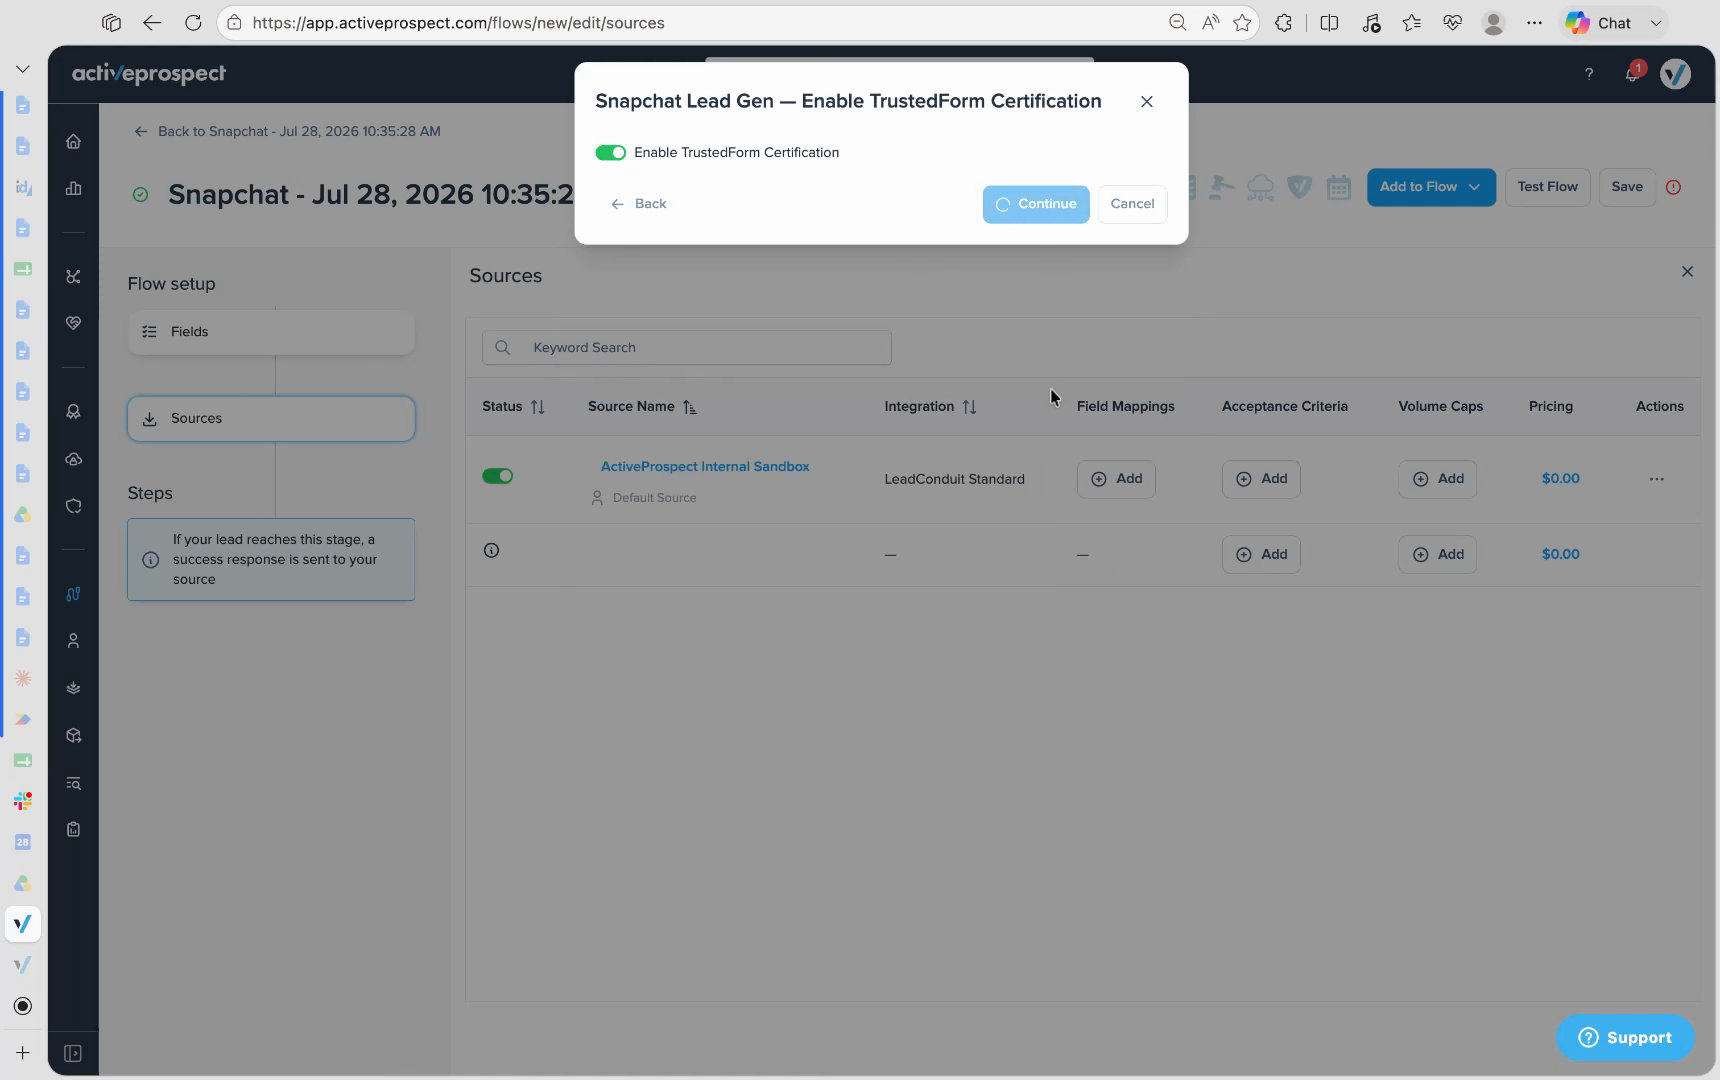Open the home icon in the sidebar
The width and height of the screenshot is (1720, 1080).
coord(73,142)
